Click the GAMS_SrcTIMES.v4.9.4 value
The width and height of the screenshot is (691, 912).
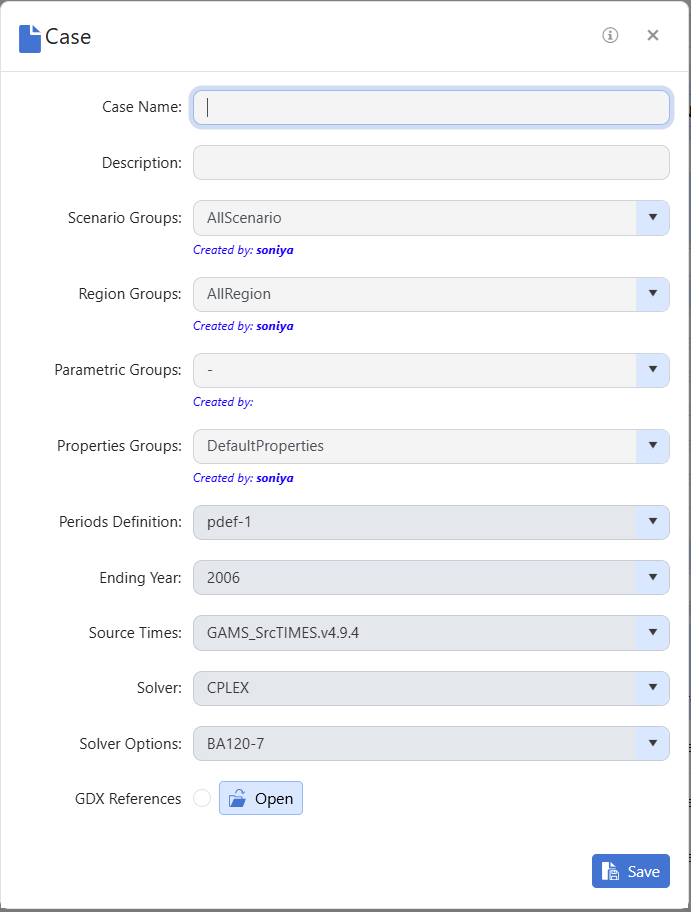[x=283, y=633]
